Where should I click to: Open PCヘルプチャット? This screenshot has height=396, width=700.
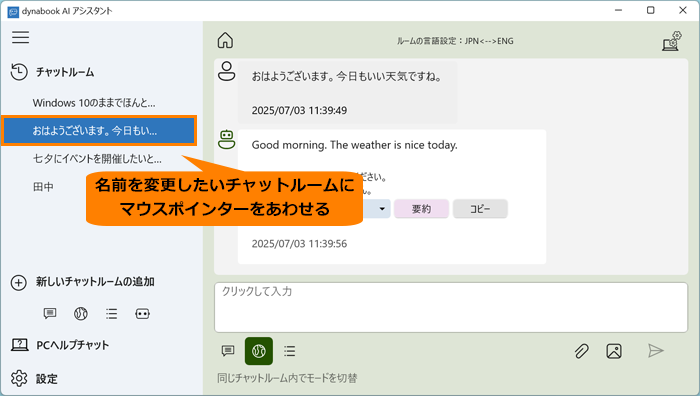coord(72,345)
